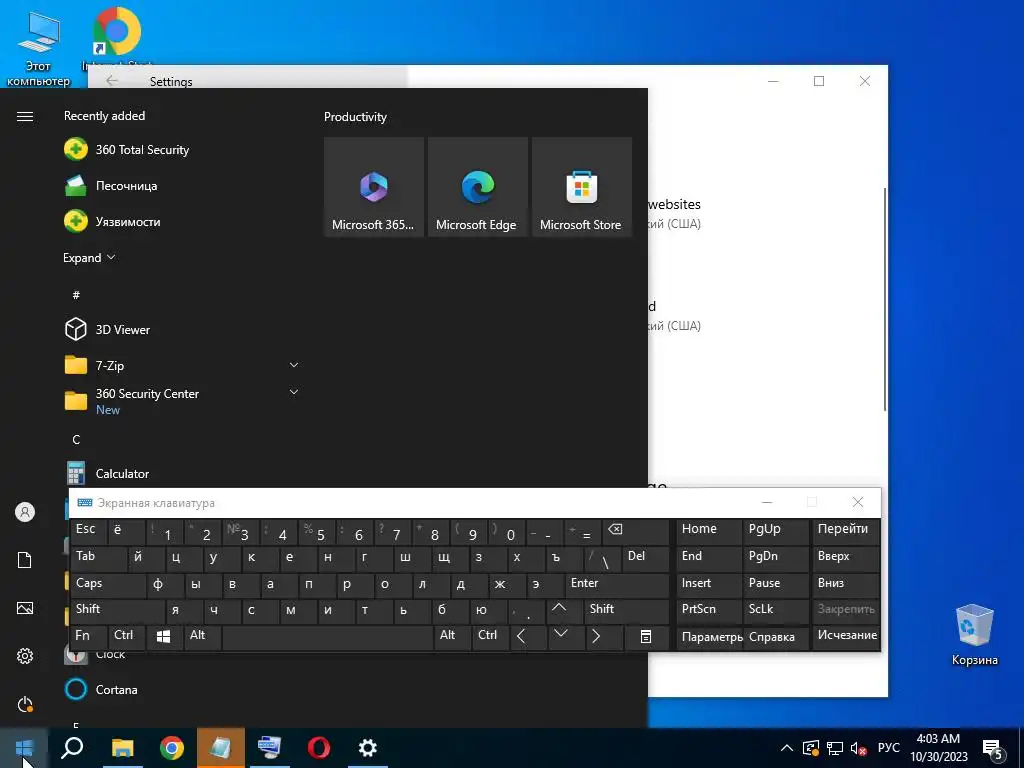Click the Параметры key on on-screen keyboard
1024x768 pixels.
click(x=710, y=637)
